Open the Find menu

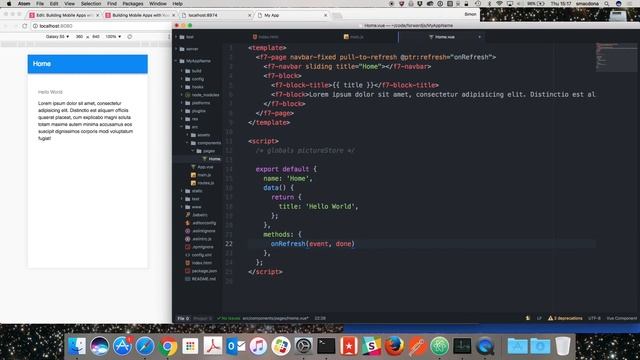click(x=112, y=4)
